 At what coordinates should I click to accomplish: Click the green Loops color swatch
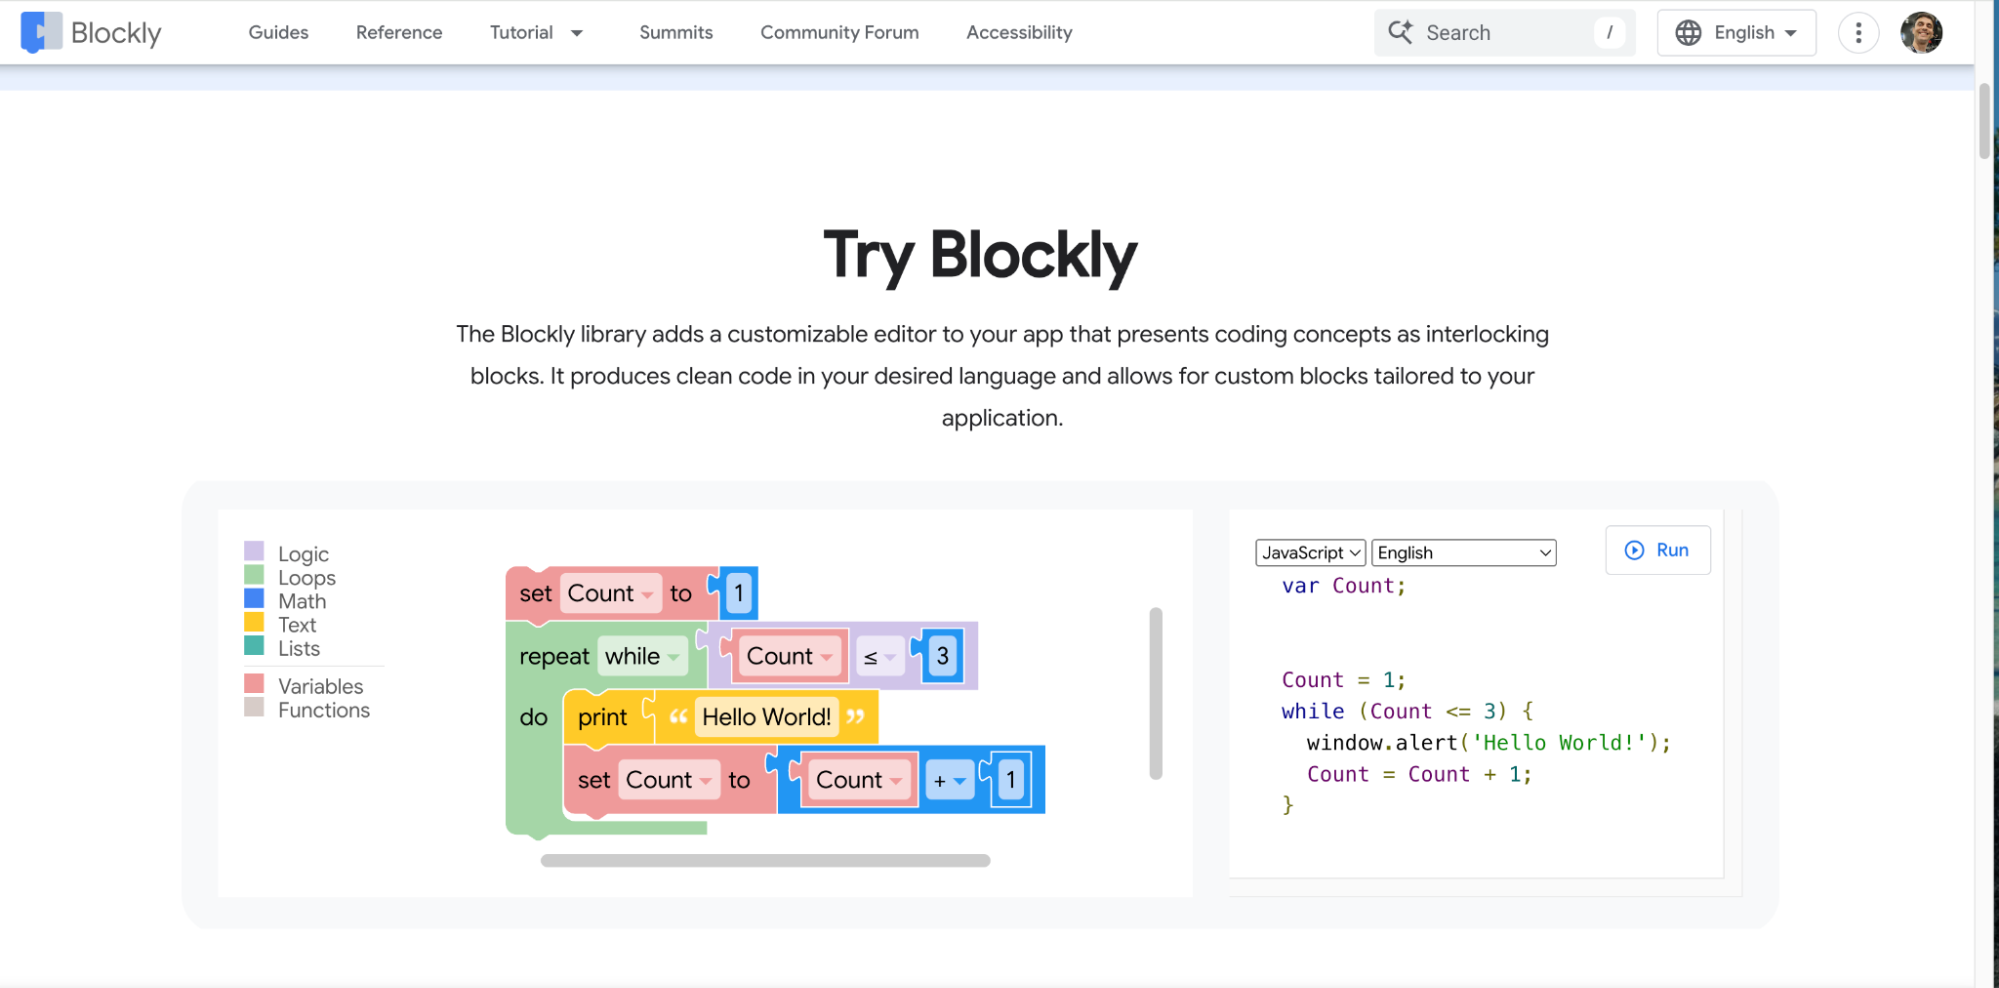coord(254,575)
